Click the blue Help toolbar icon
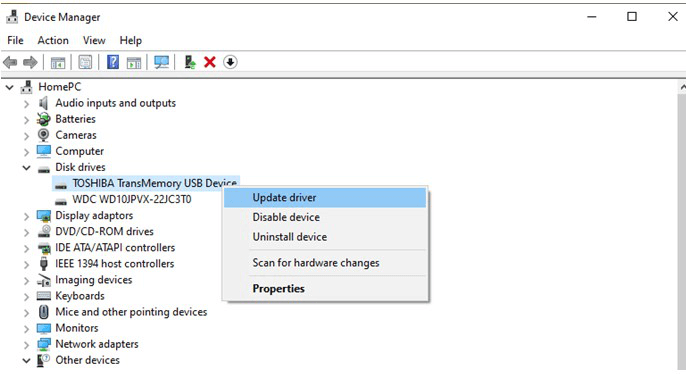 (x=113, y=62)
